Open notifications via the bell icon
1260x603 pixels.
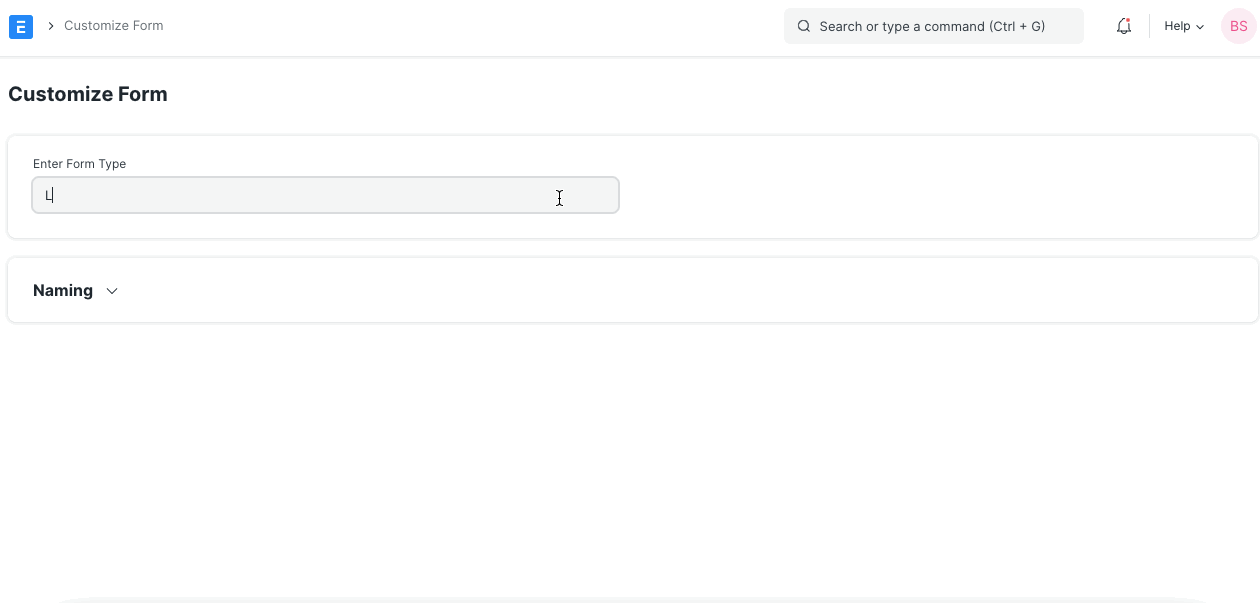(x=1123, y=26)
